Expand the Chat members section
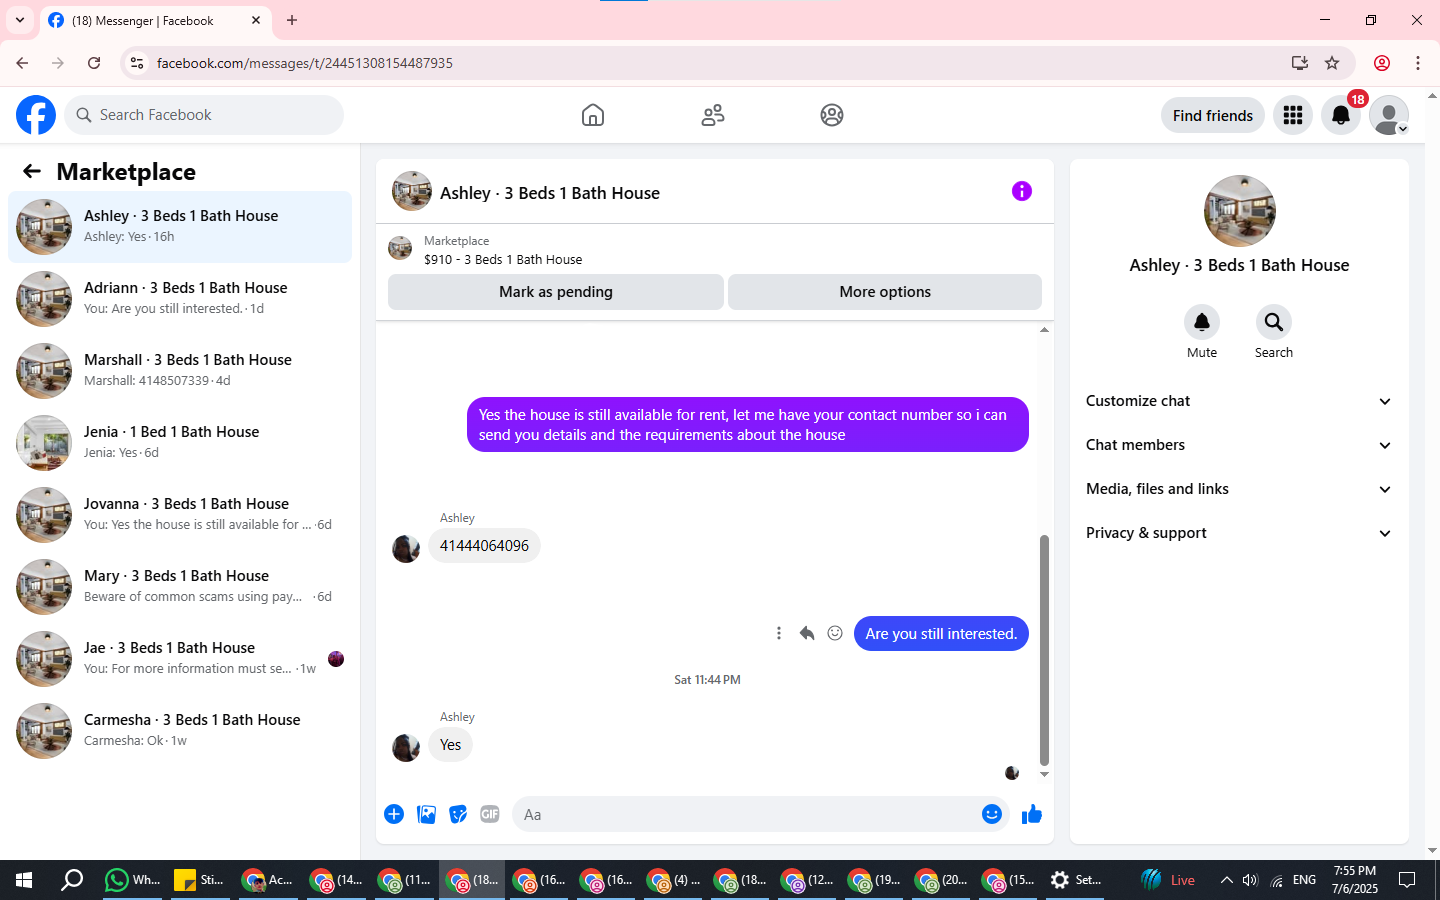 [x=1240, y=445]
